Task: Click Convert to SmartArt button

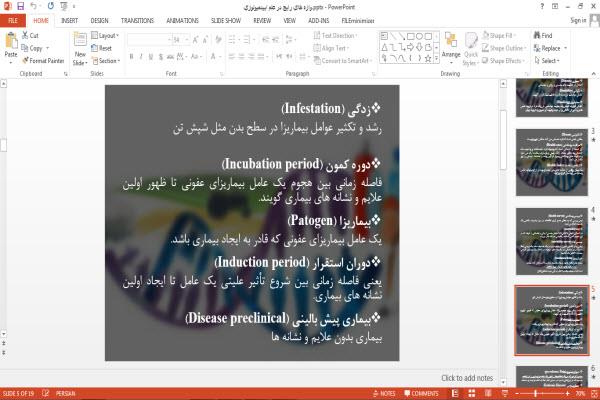Action: click(342, 61)
